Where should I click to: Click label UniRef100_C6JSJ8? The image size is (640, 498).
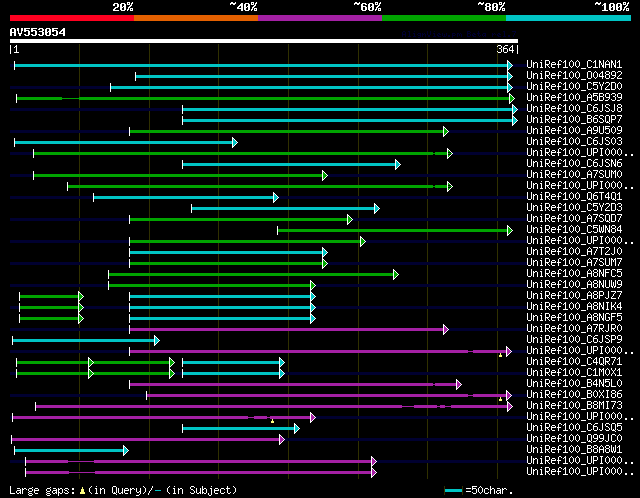click(574, 109)
